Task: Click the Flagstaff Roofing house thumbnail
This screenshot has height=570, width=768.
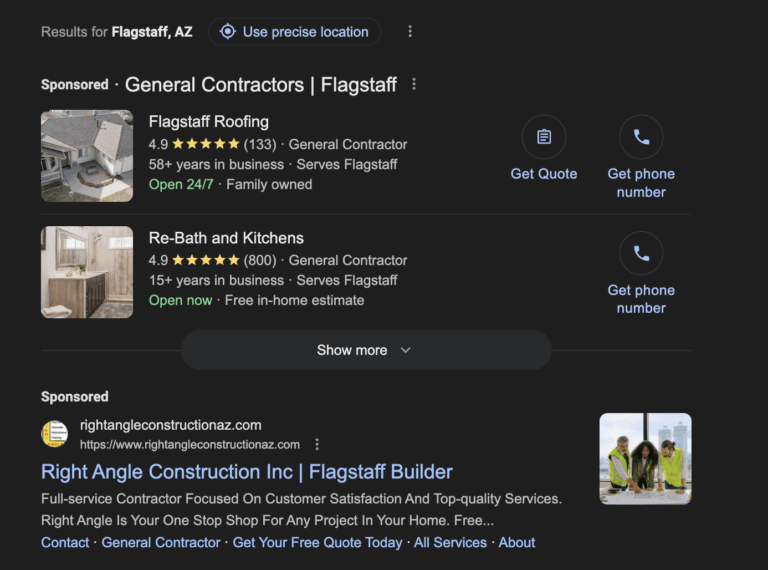Action: [x=87, y=156]
